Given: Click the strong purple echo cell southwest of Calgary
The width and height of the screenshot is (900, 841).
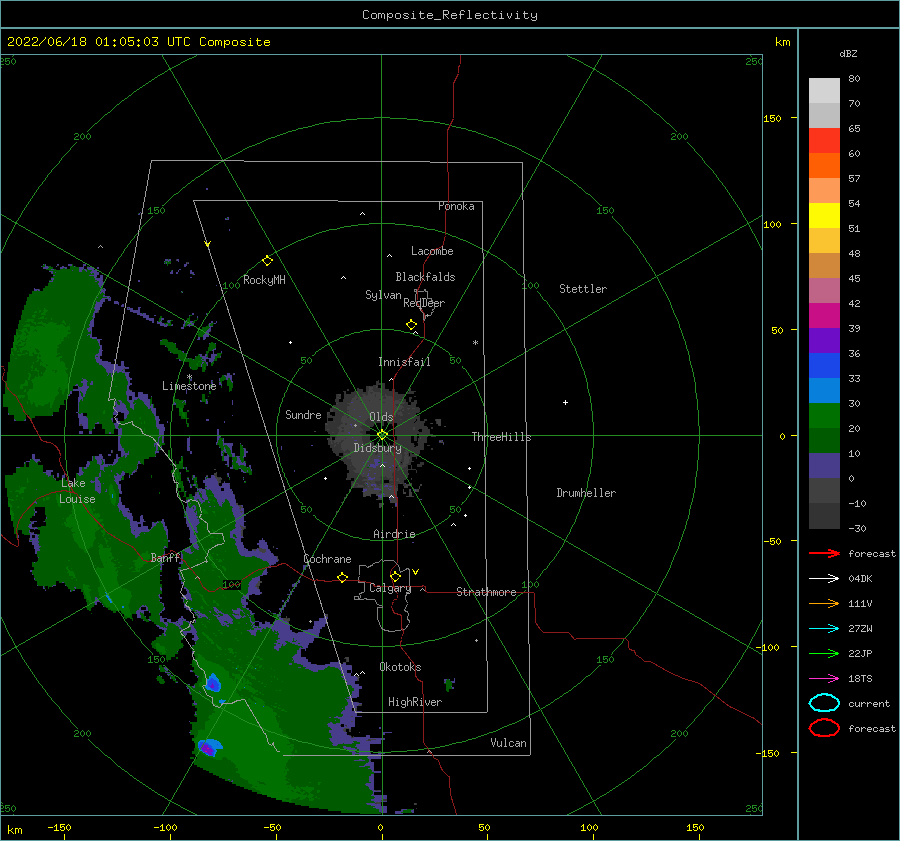Looking at the screenshot, I should tap(208, 749).
